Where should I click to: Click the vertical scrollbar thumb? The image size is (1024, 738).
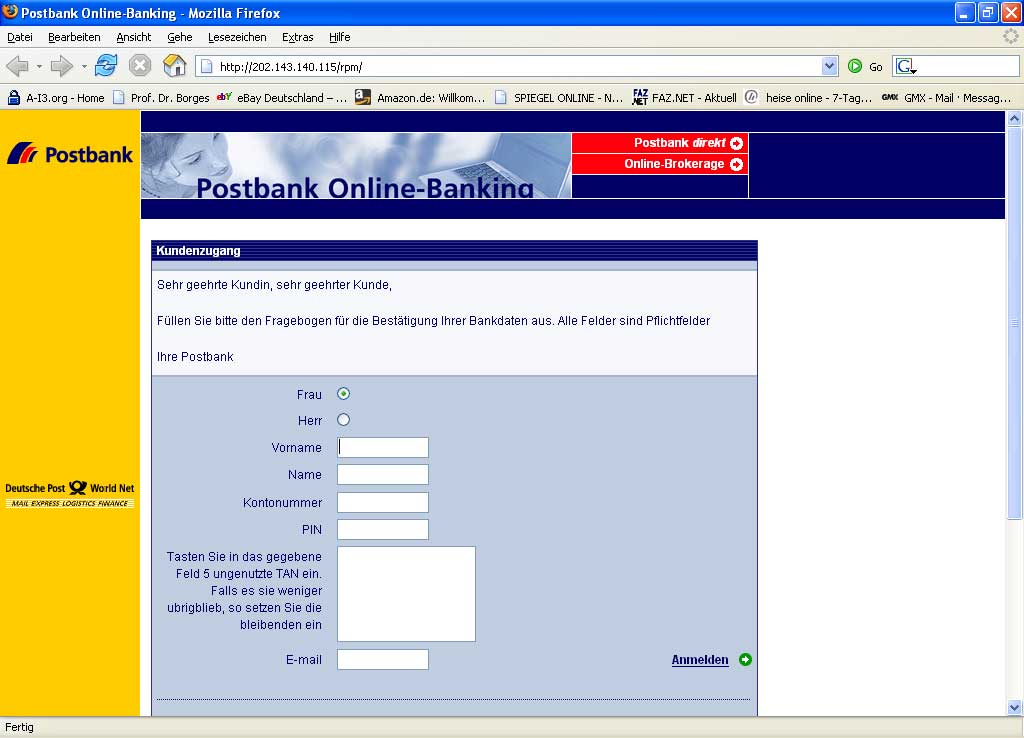pos(1014,323)
